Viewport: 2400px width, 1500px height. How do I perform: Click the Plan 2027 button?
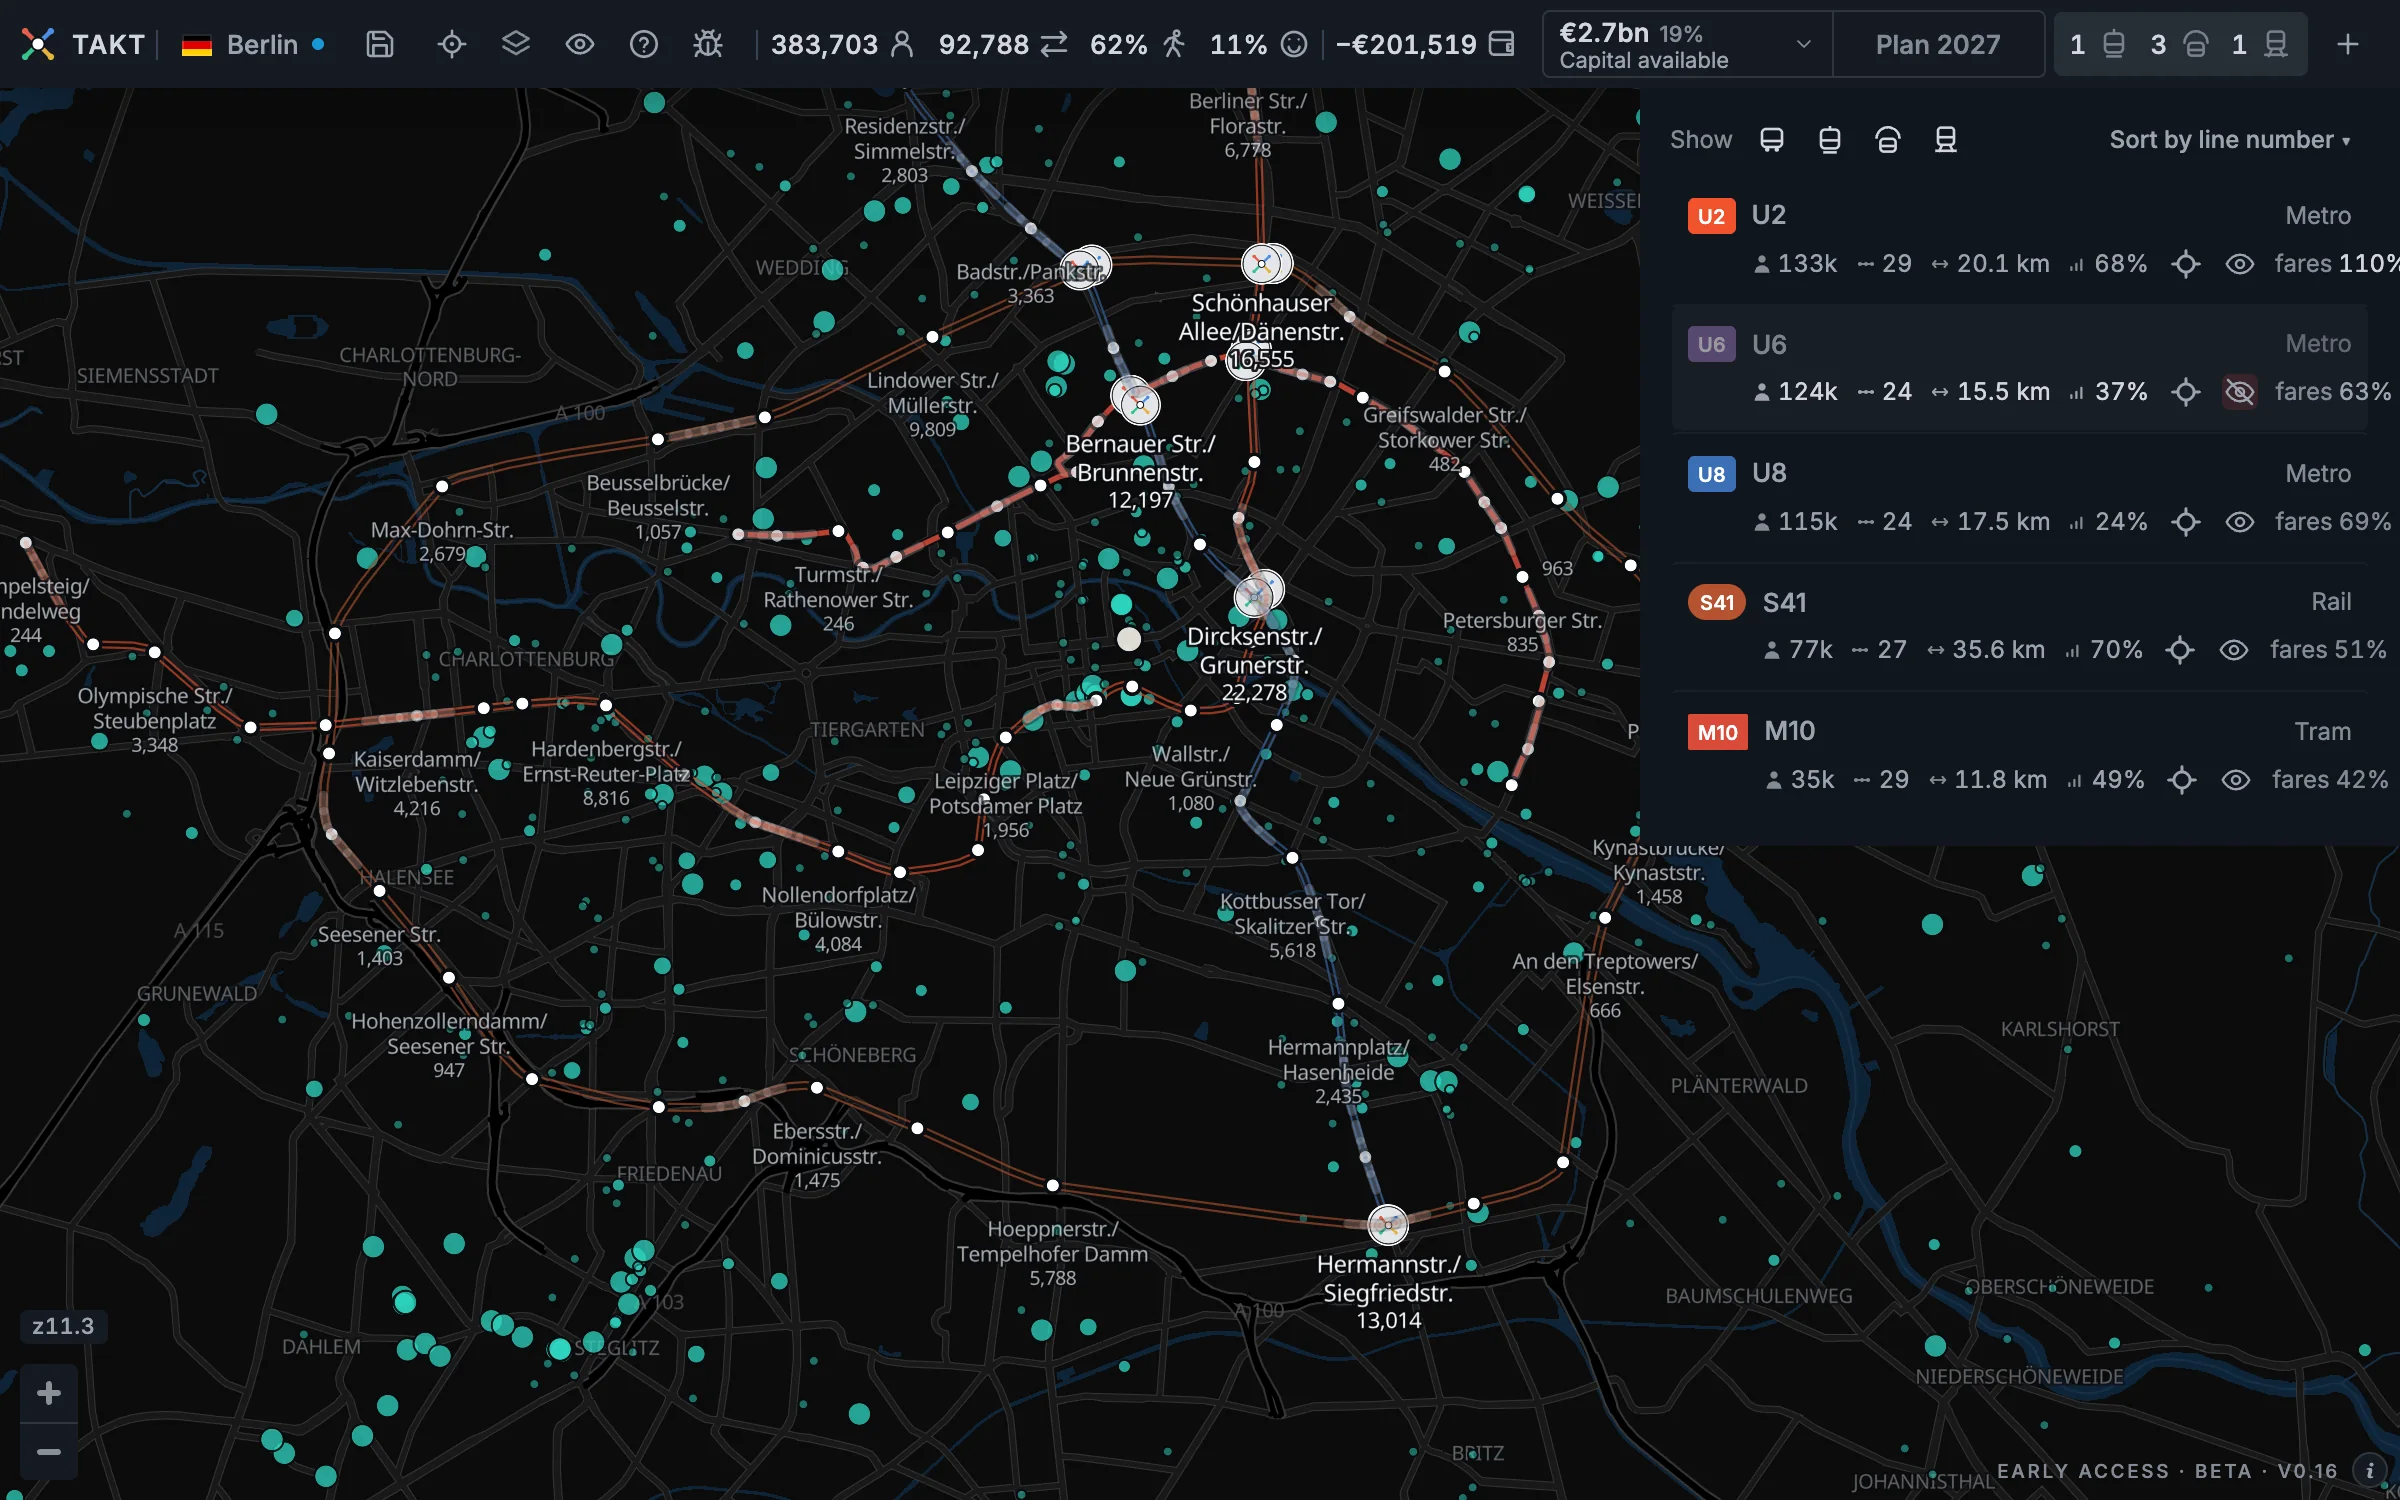coord(1938,44)
